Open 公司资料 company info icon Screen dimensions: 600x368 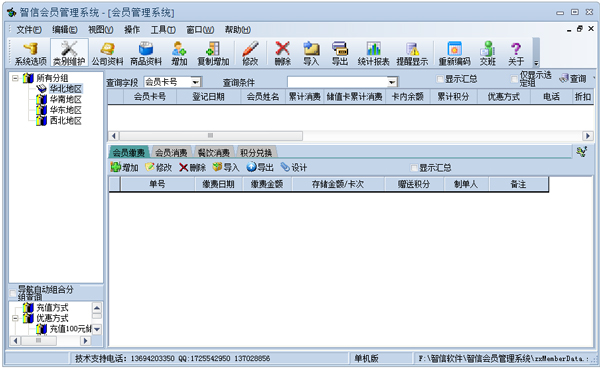tap(108, 53)
